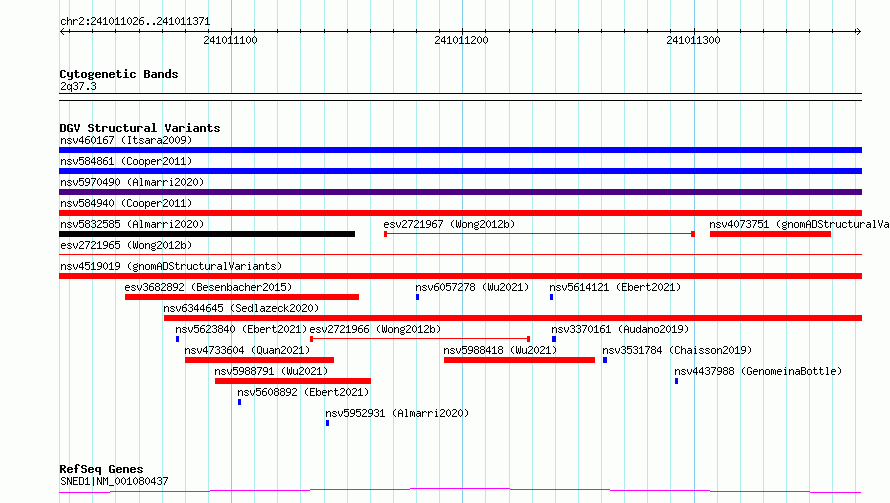The width and height of the screenshot is (890, 503).
Task: Click the nsv4437988 (GenomeinaBottle) variant label
Action: [x=758, y=371]
